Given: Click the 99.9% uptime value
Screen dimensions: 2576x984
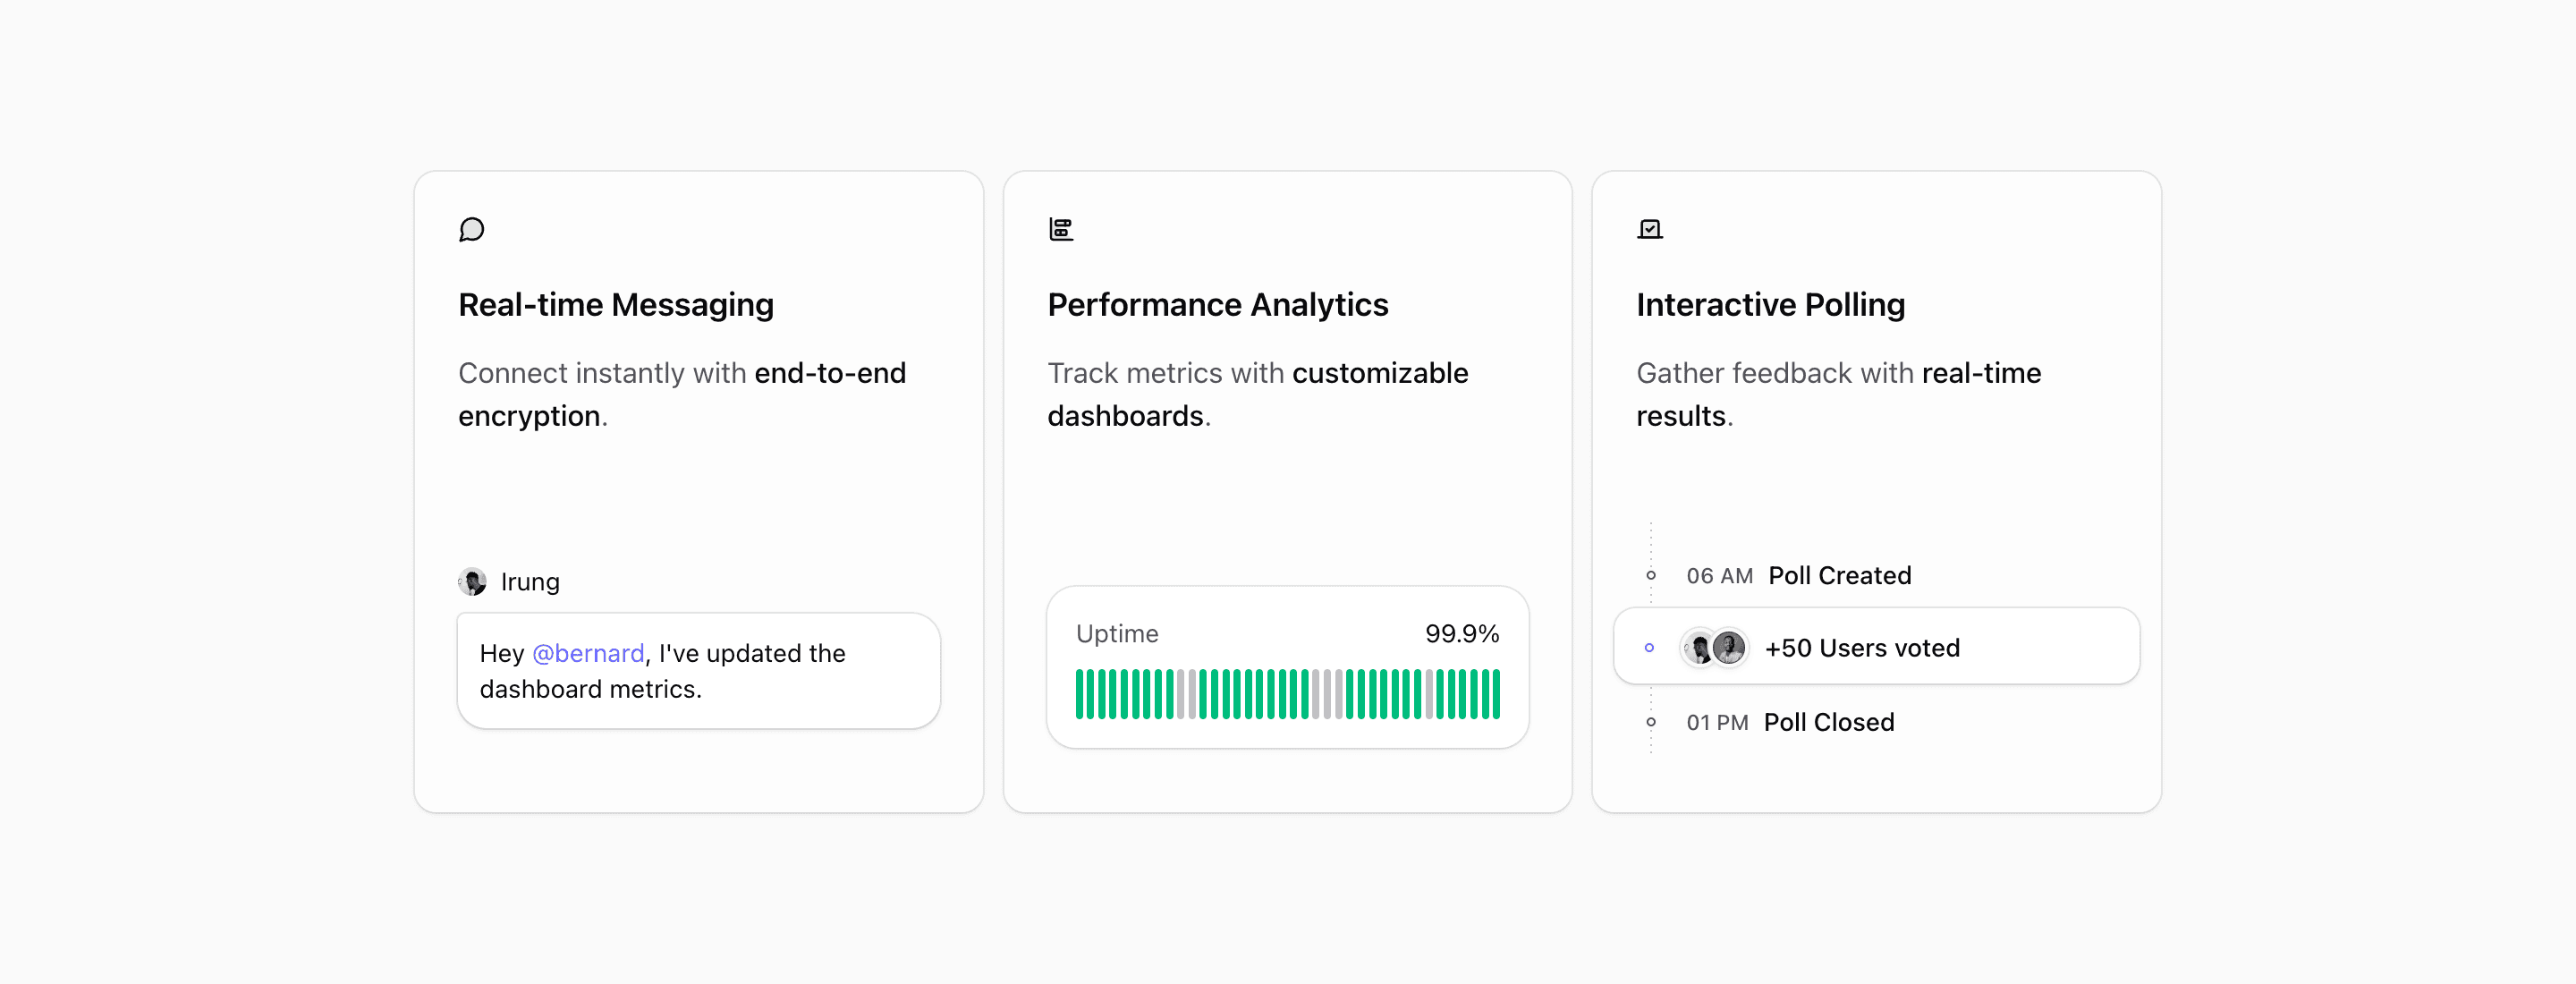Looking at the screenshot, I should click(x=1461, y=633).
